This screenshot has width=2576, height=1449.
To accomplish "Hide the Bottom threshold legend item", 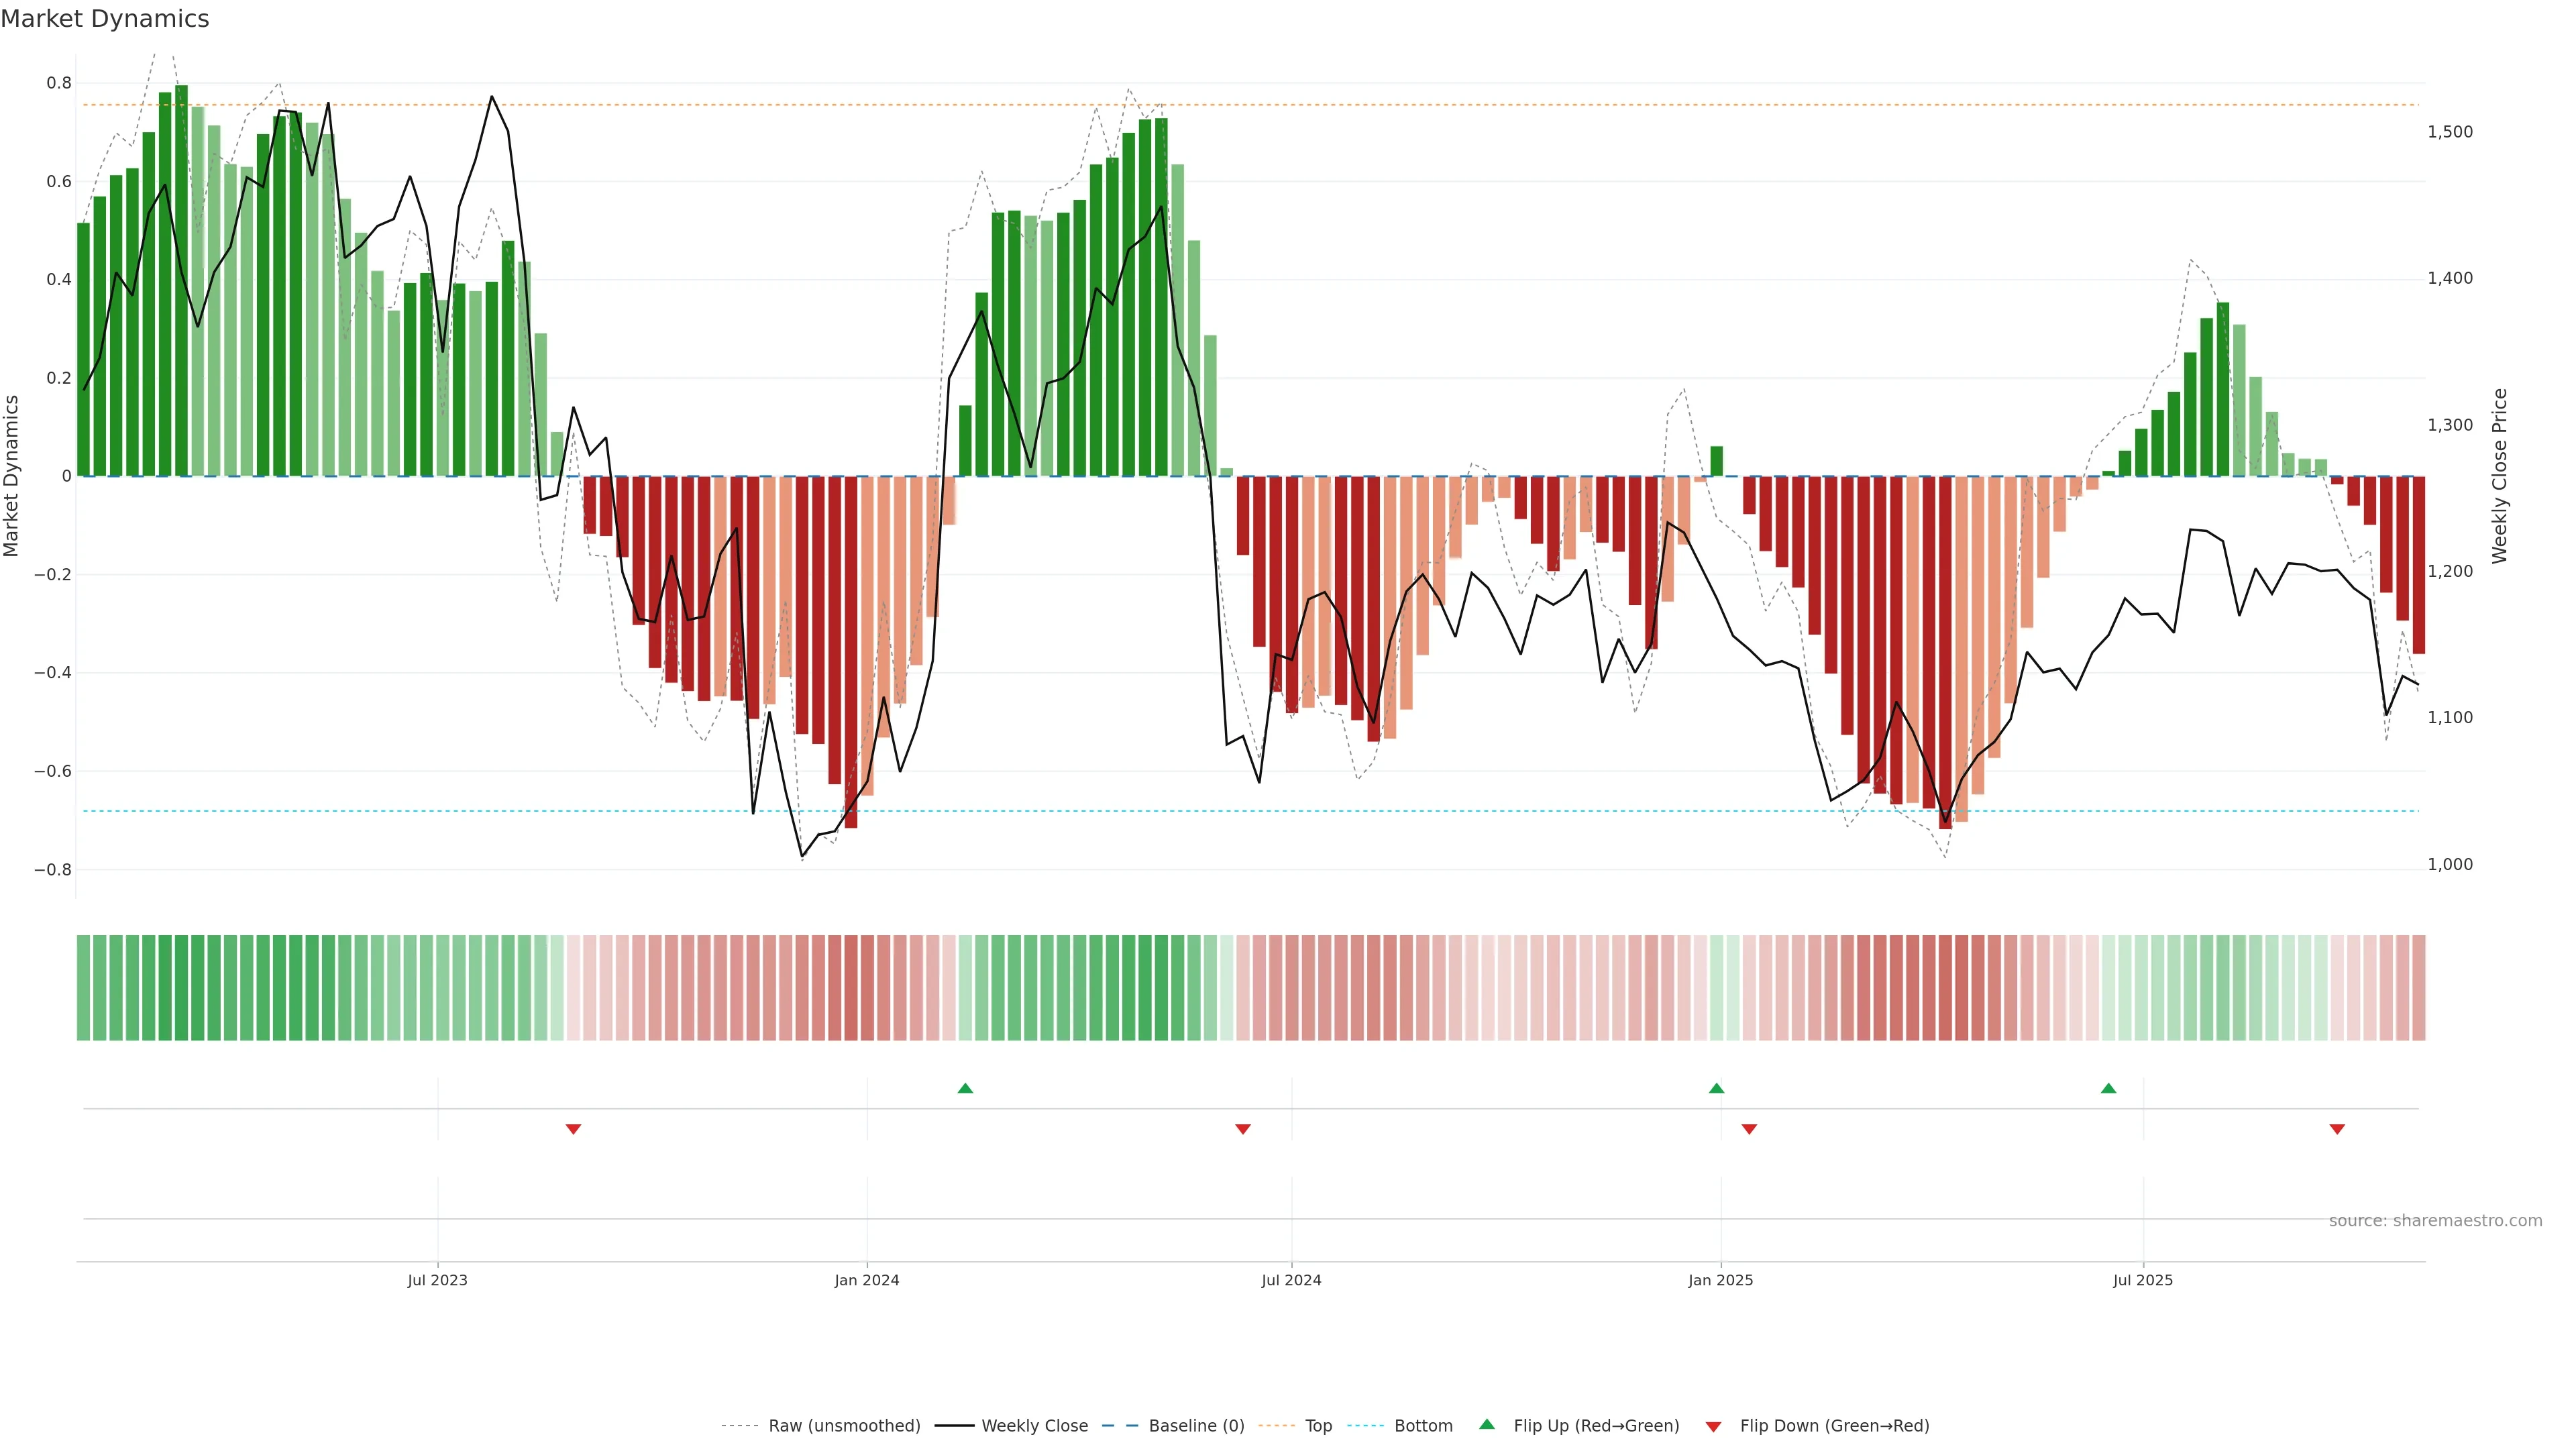I will point(1423,1426).
